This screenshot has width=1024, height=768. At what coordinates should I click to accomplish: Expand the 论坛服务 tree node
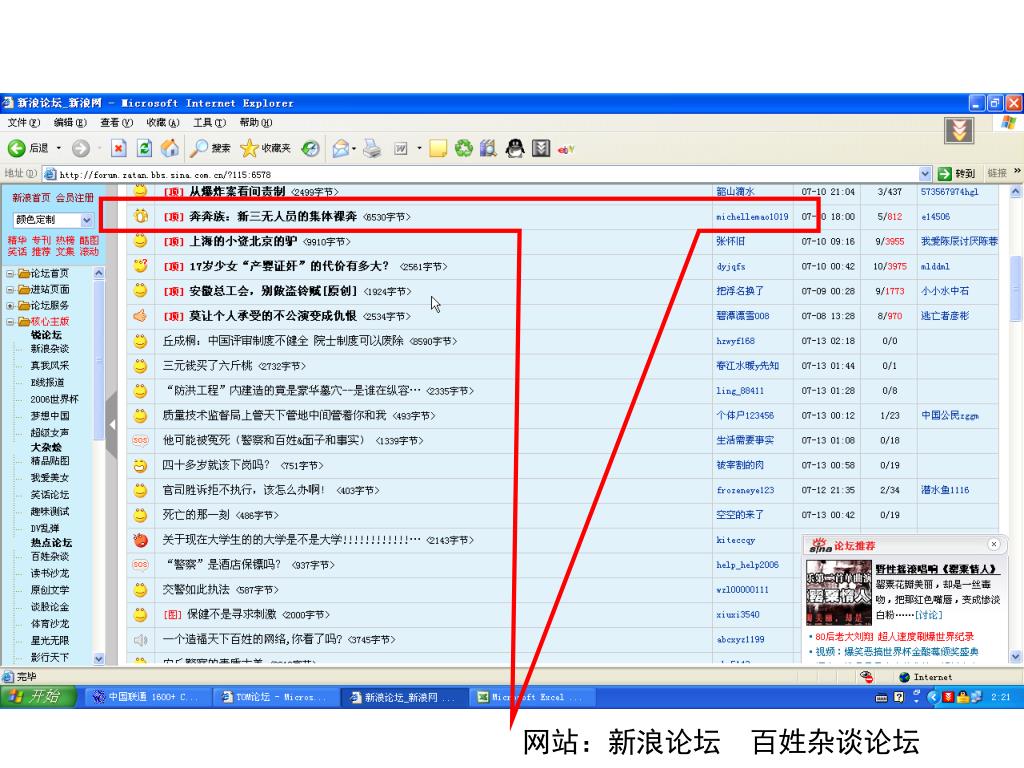pyautogui.click(x=10, y=306)
